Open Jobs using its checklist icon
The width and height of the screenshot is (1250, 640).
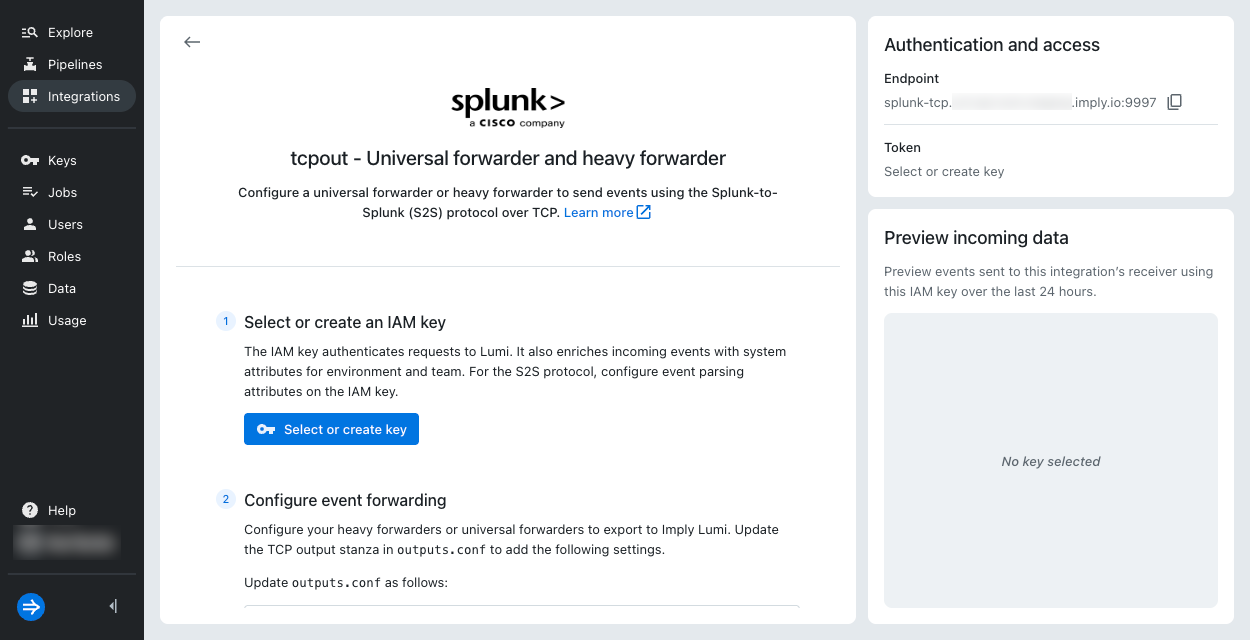pyautogui.click(x=30, y=192)
